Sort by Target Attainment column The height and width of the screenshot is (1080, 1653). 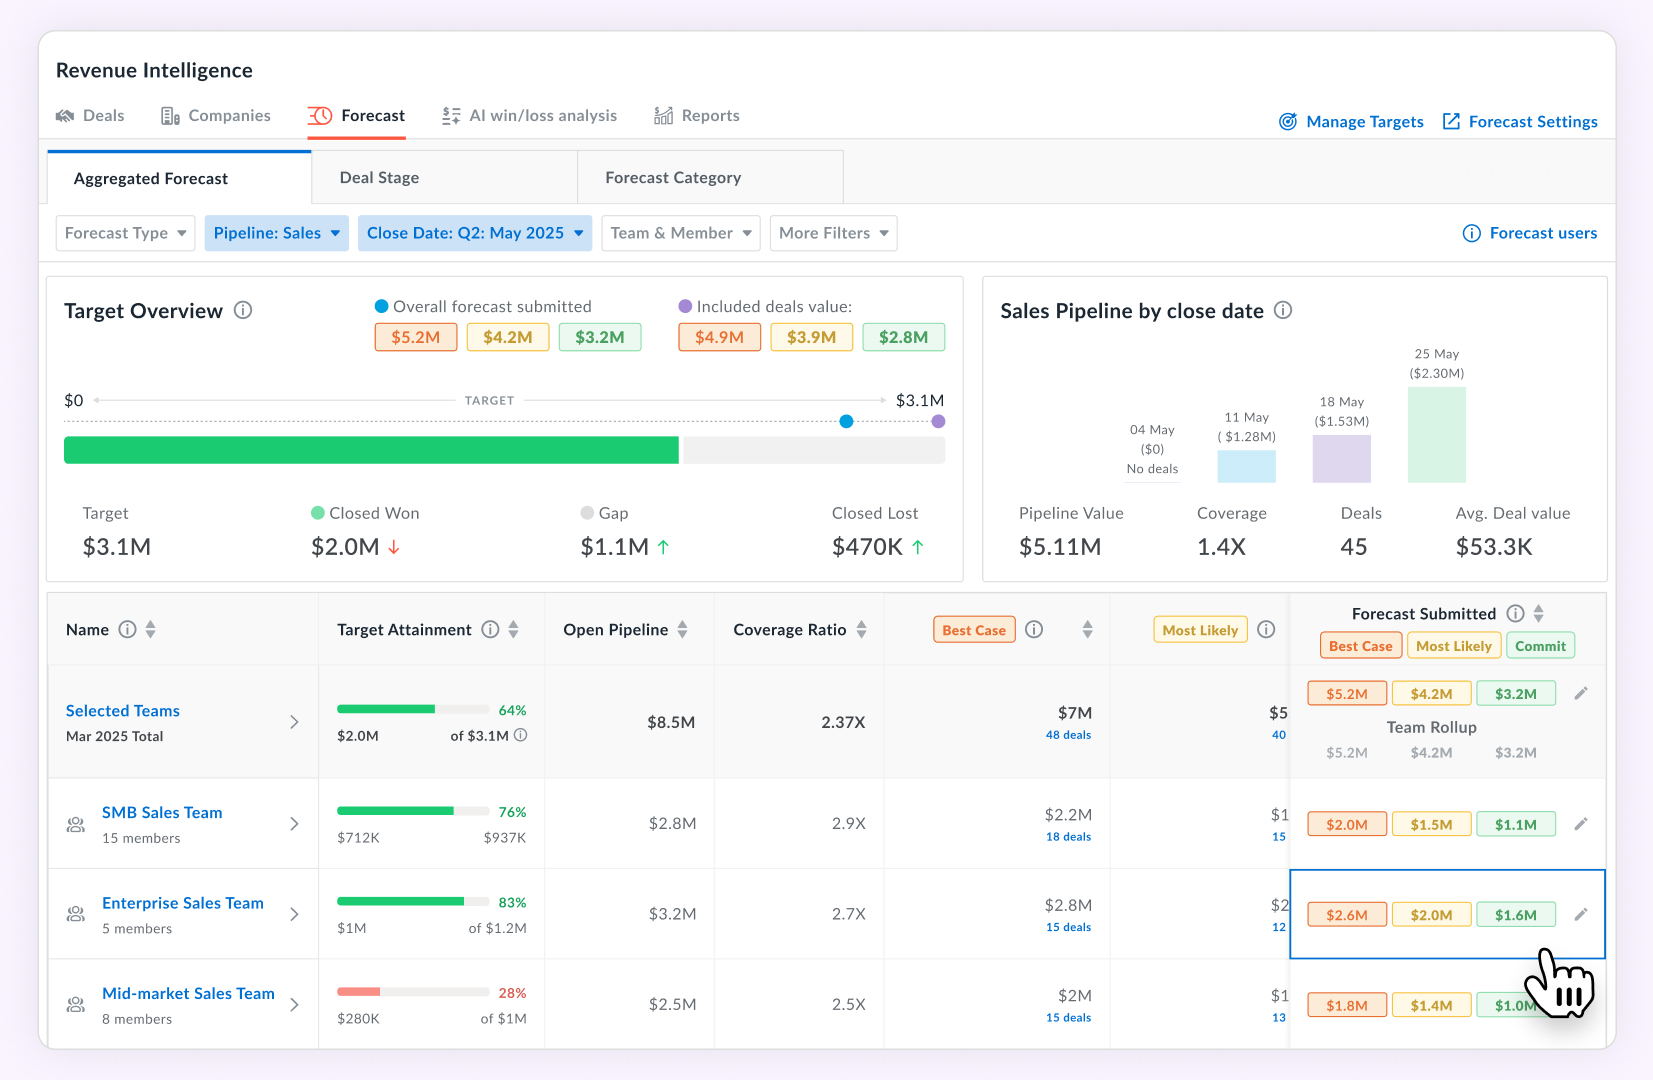513,629
